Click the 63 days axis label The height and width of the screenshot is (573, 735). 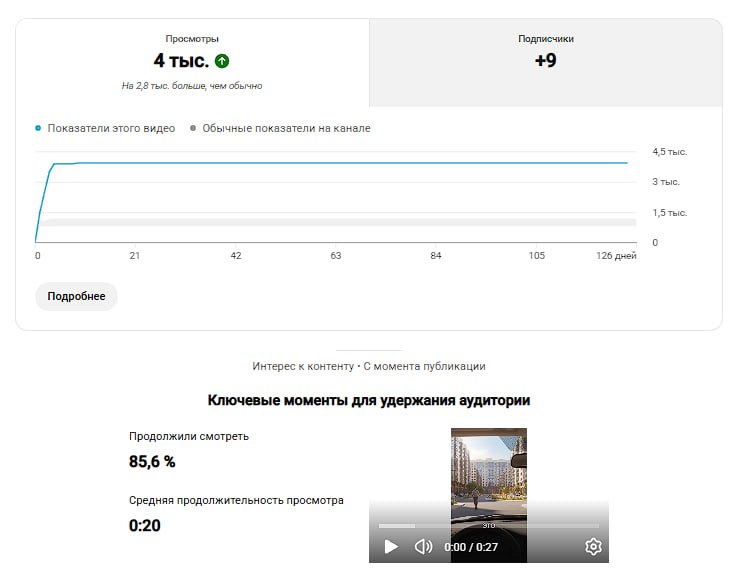(x=336, y=256)
